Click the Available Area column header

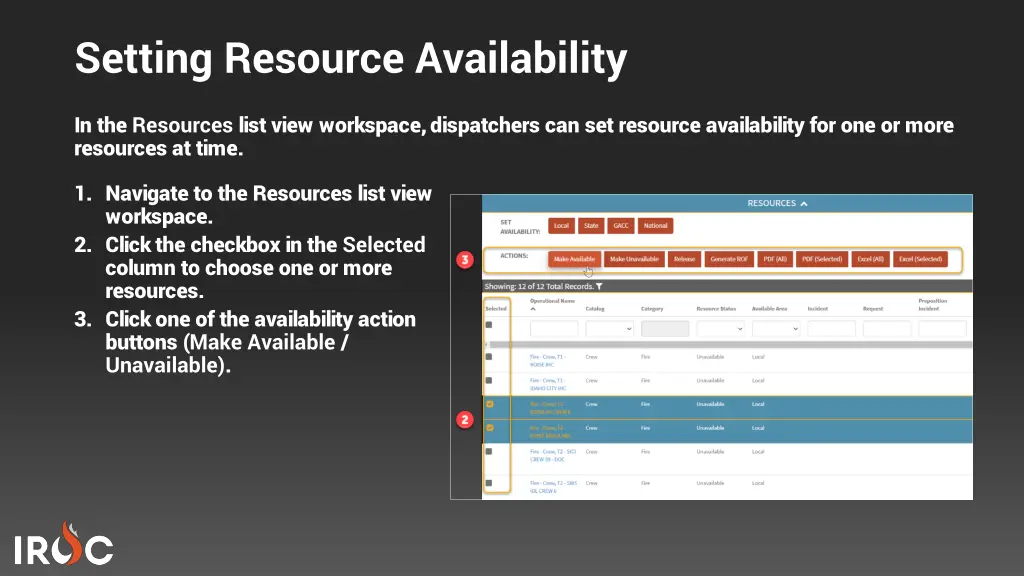[x=769, y=308]
